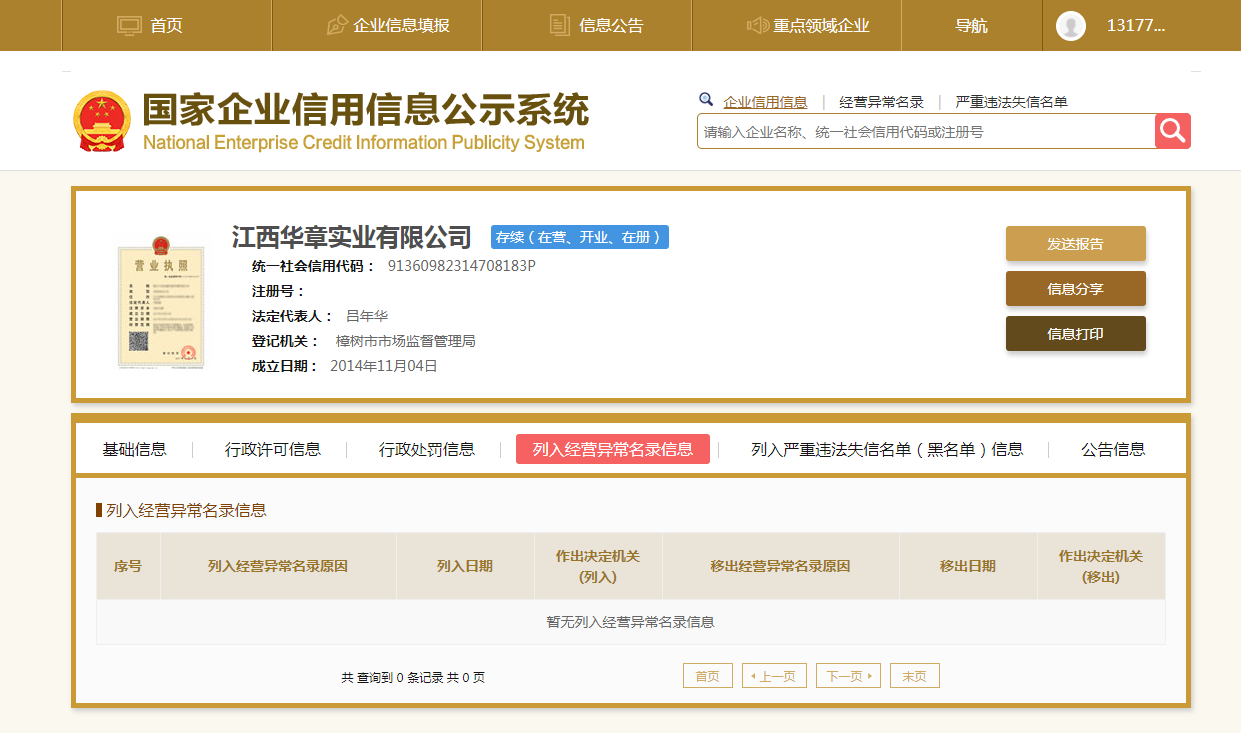This screenshot has height=733, width=1241.
Task: Click the 移出日期 column header
Action: click(x=968, y=566)
